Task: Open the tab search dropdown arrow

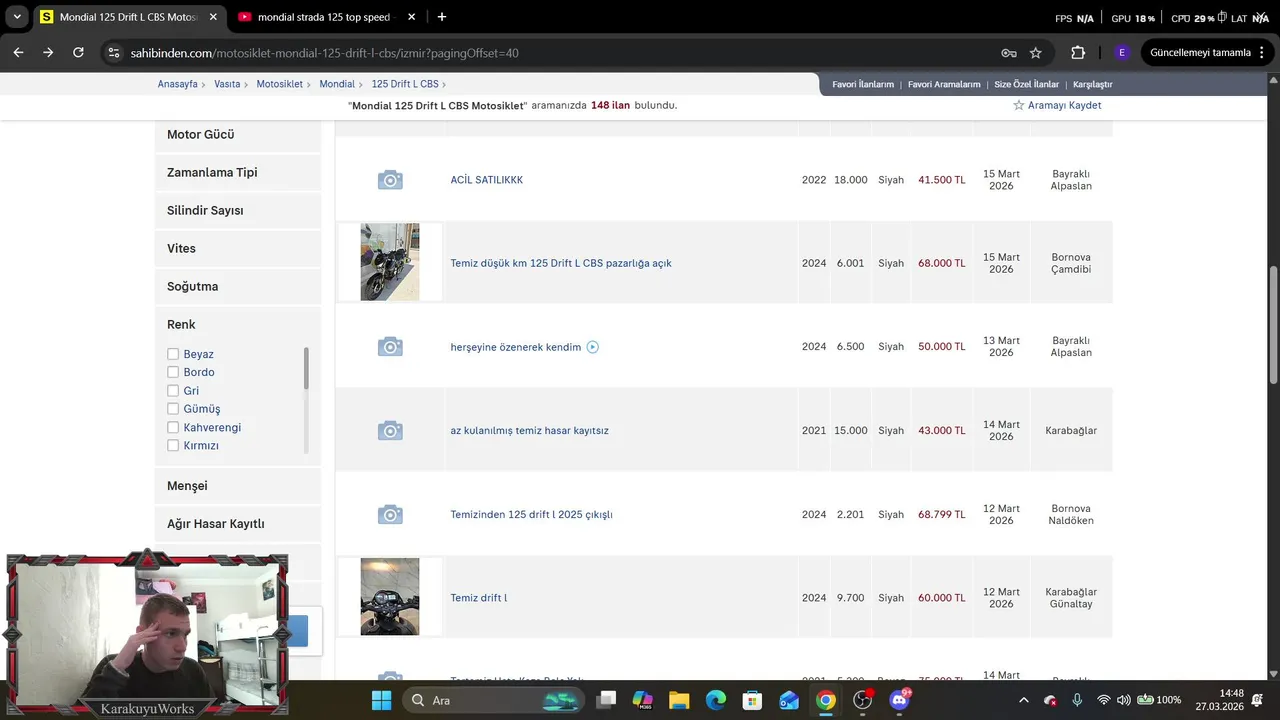Action: [x=17, y=17]
